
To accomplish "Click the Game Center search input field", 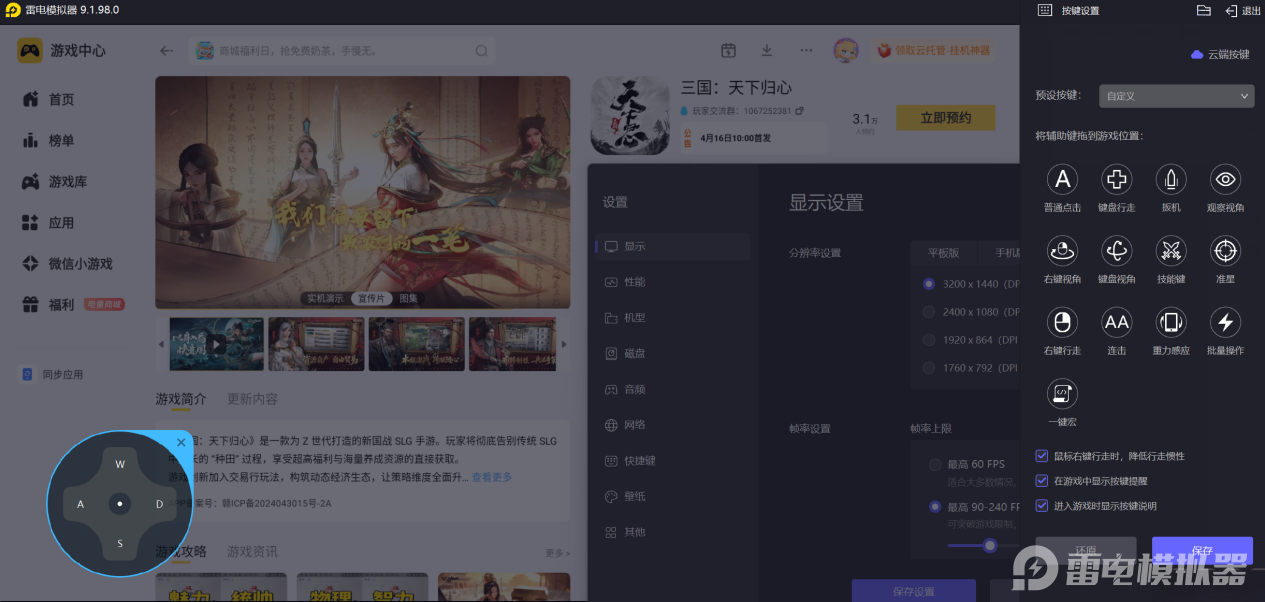I will click(x=344, y=51).
